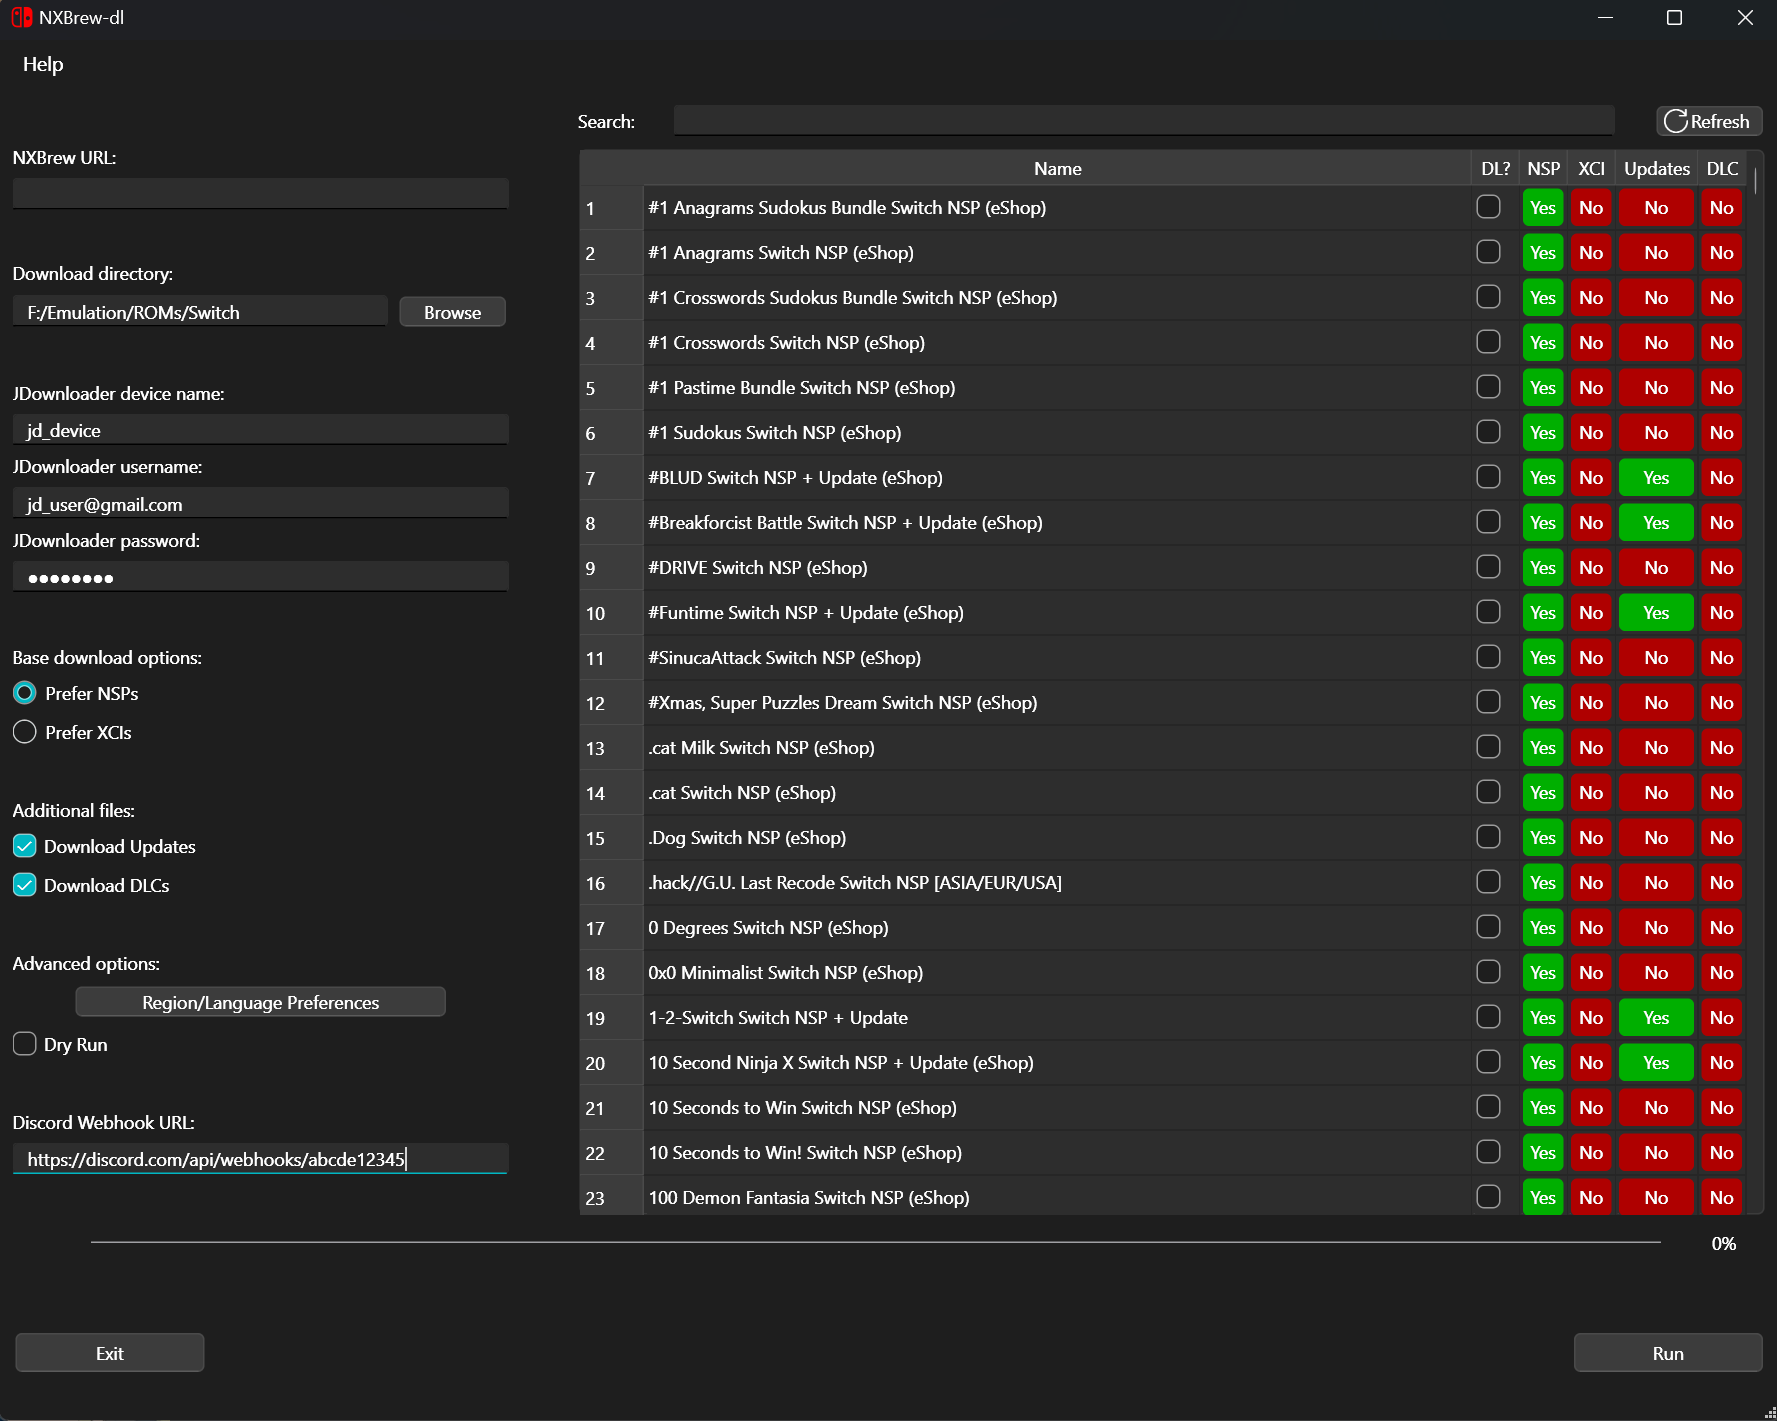Click the Discord Webhook URL field
Image resolution: width=1777 pixels, height=1421 pixels.
click(x=260, y=1159)
